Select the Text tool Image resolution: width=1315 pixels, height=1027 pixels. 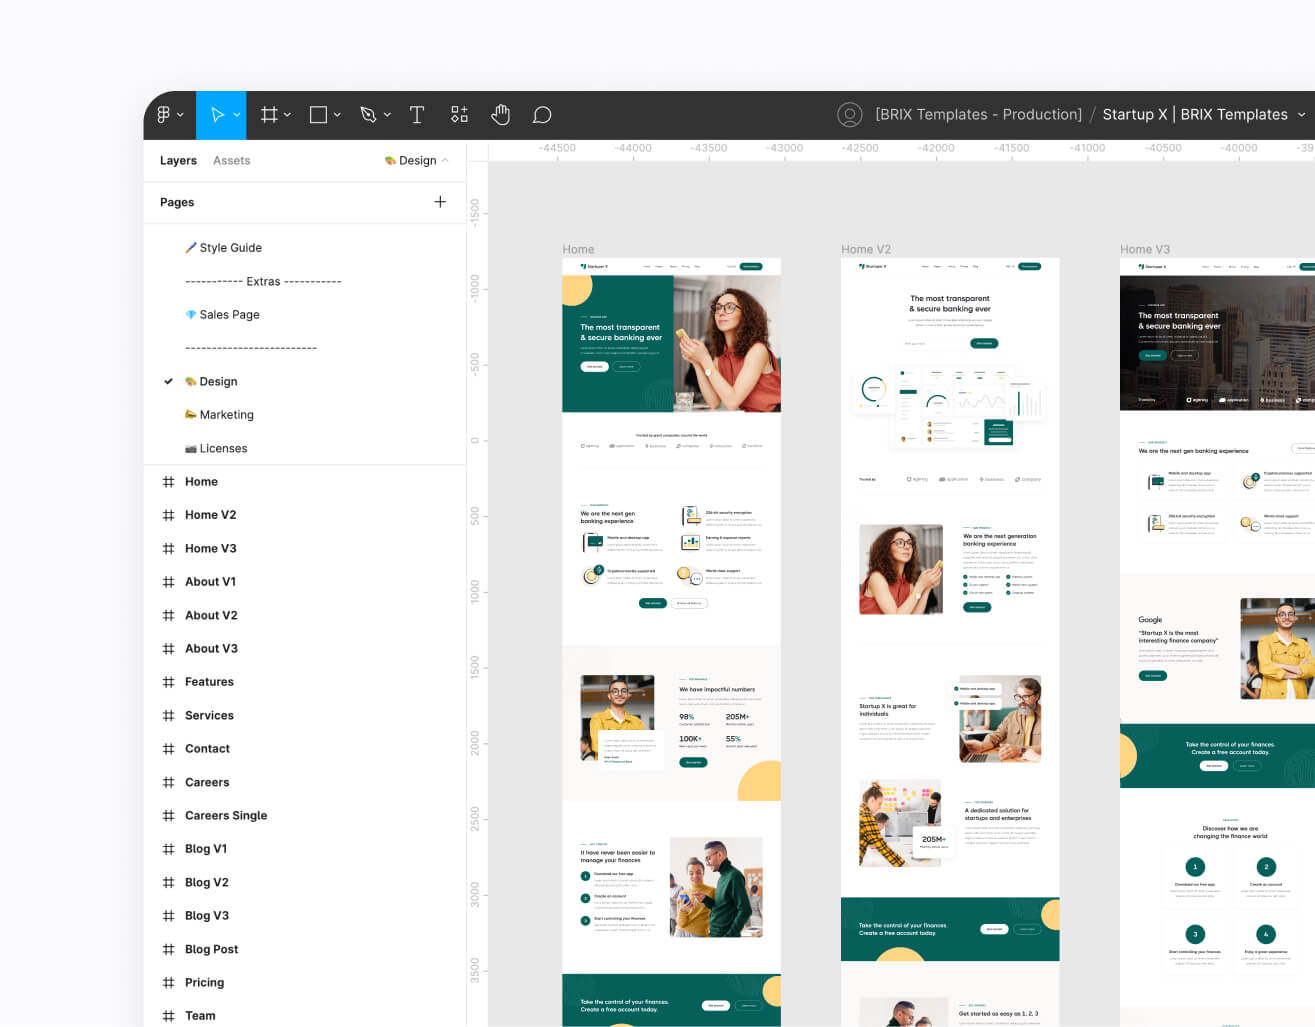pyautogui.click(x=417, y=114)
